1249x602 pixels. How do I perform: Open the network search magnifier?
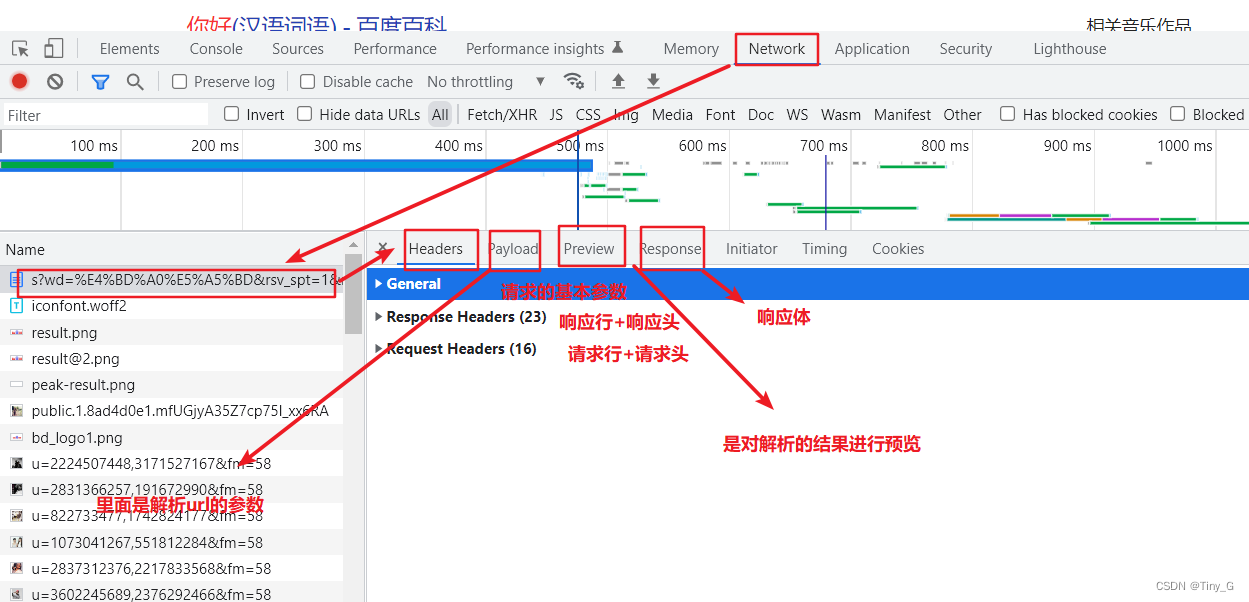135,82
